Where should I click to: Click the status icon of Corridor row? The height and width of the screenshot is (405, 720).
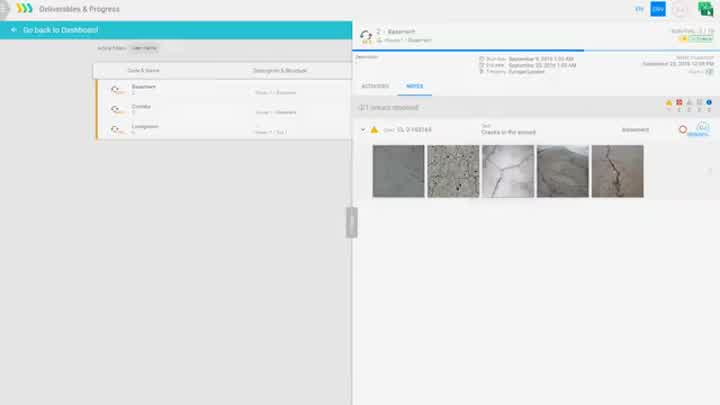click(x=117, y=110)
